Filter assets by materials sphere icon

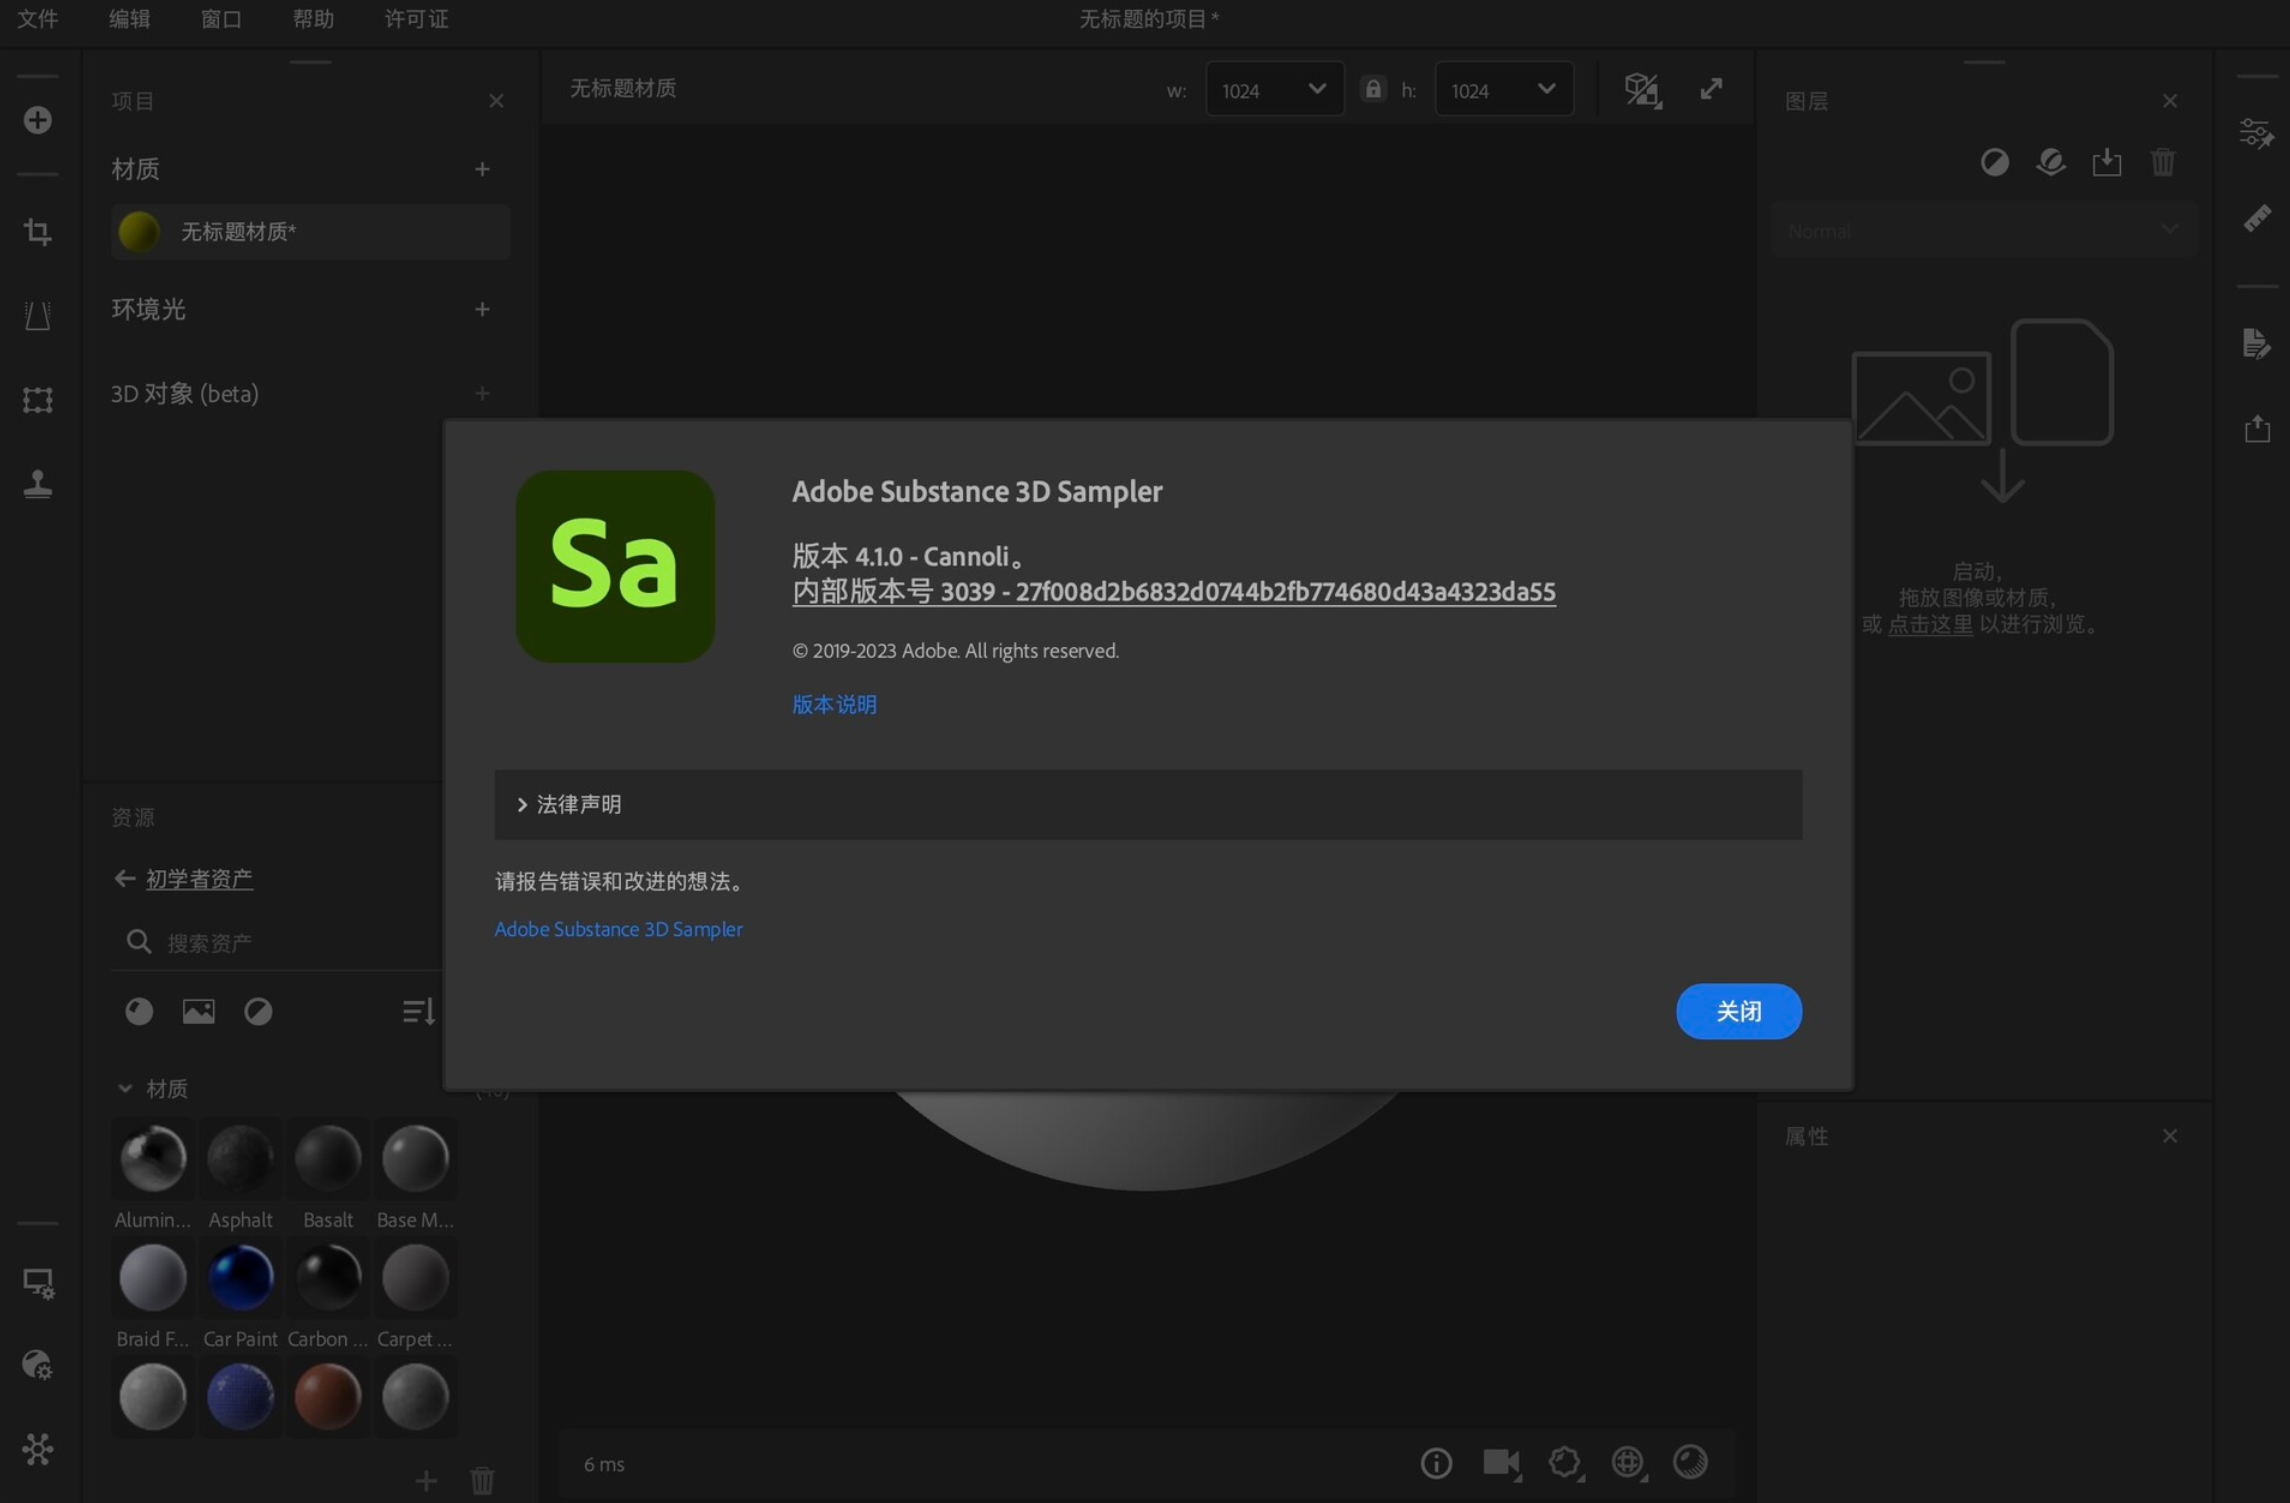139,1012
